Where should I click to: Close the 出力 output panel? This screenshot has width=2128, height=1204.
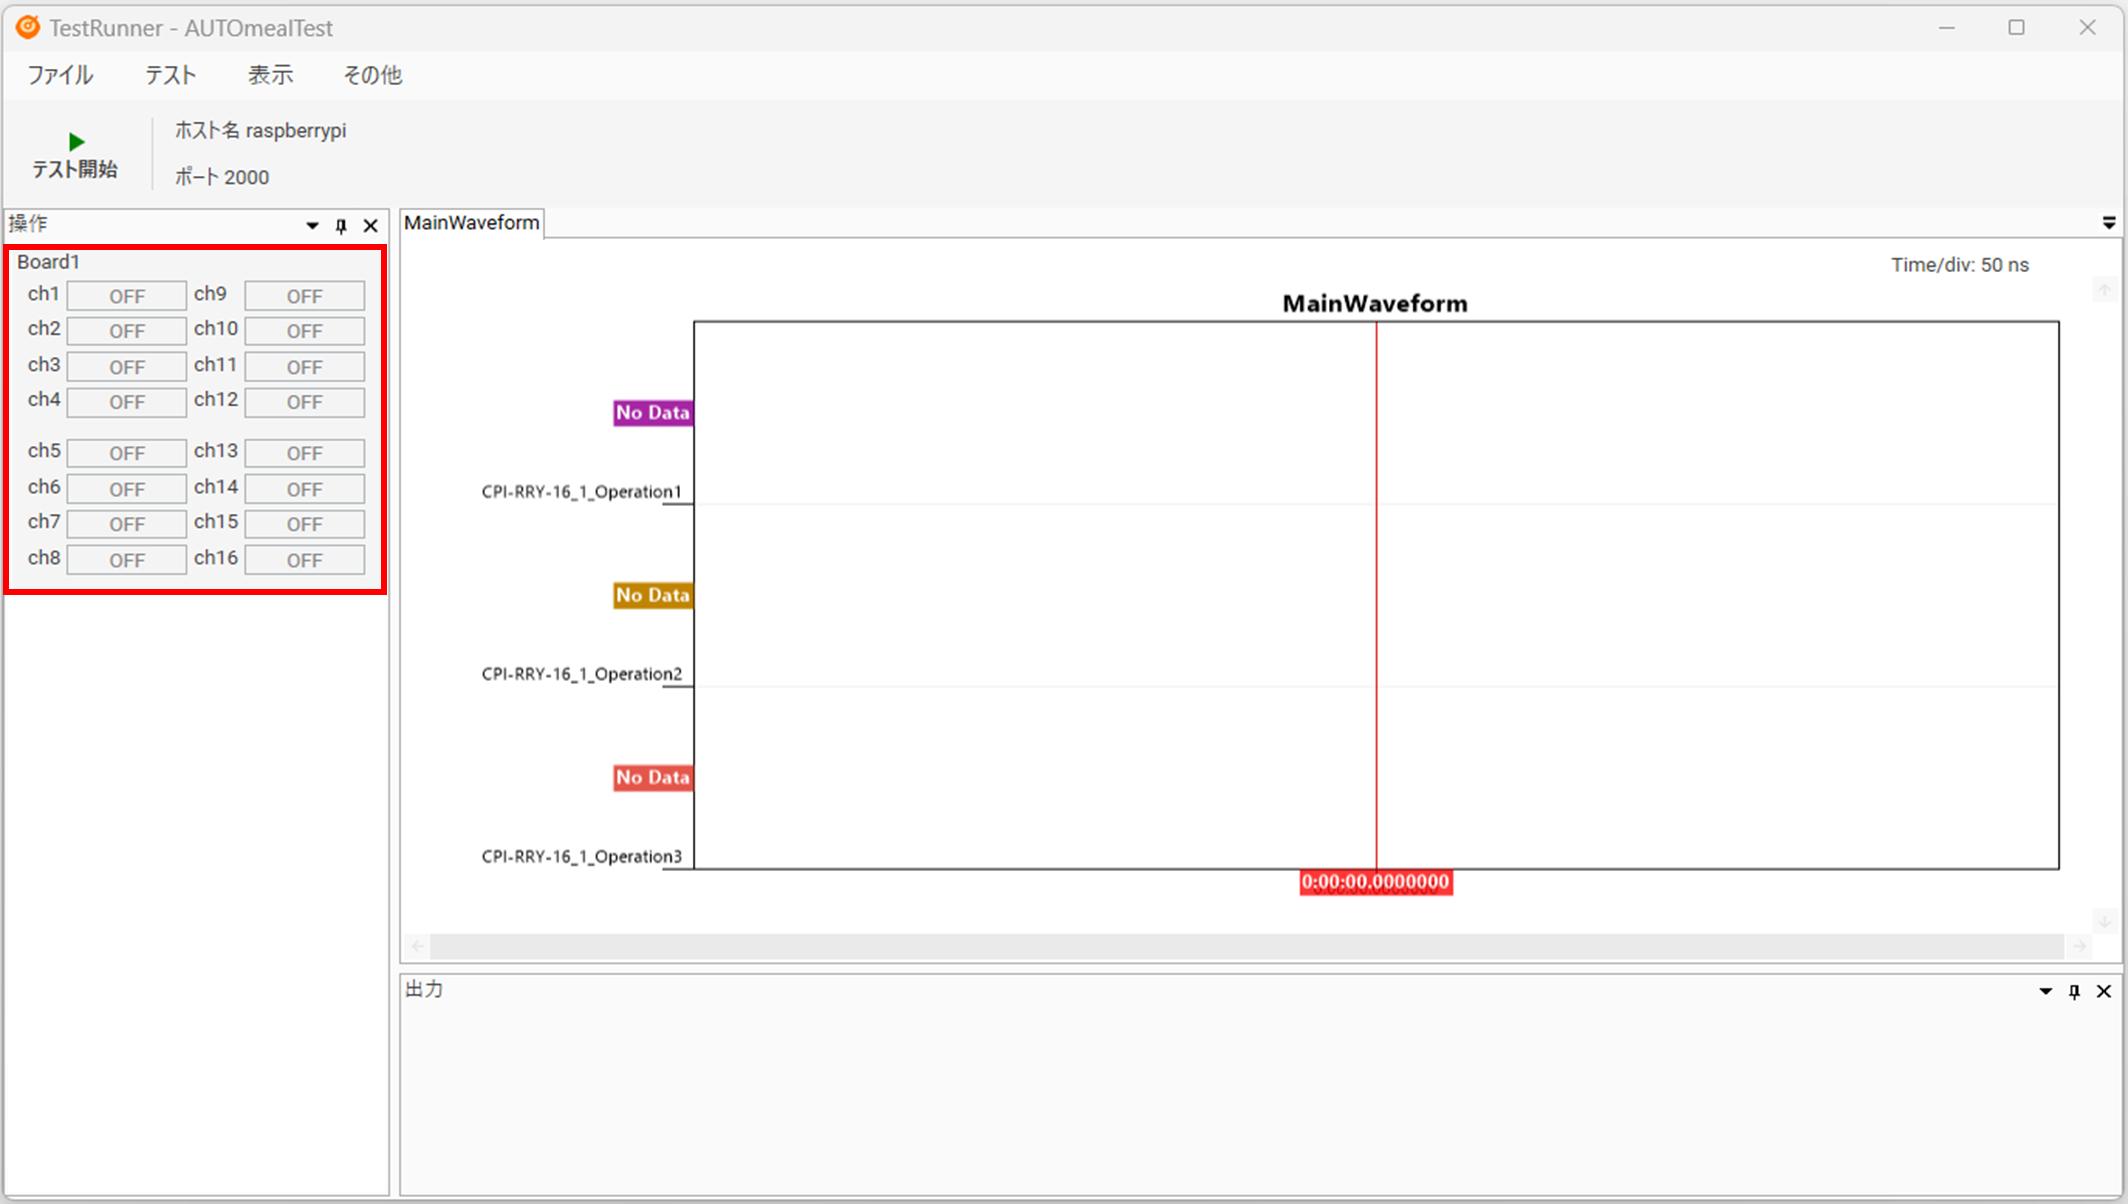(2104, 991)
